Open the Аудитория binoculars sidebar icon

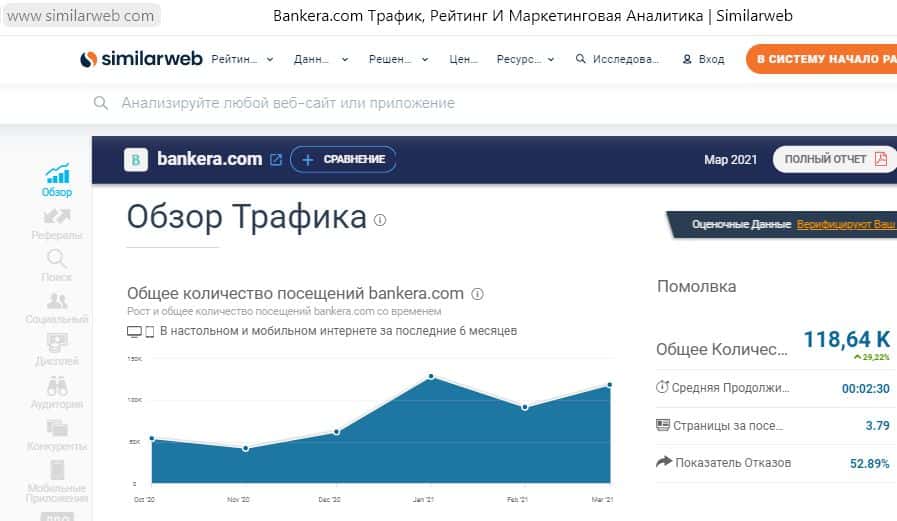(57, 387)
